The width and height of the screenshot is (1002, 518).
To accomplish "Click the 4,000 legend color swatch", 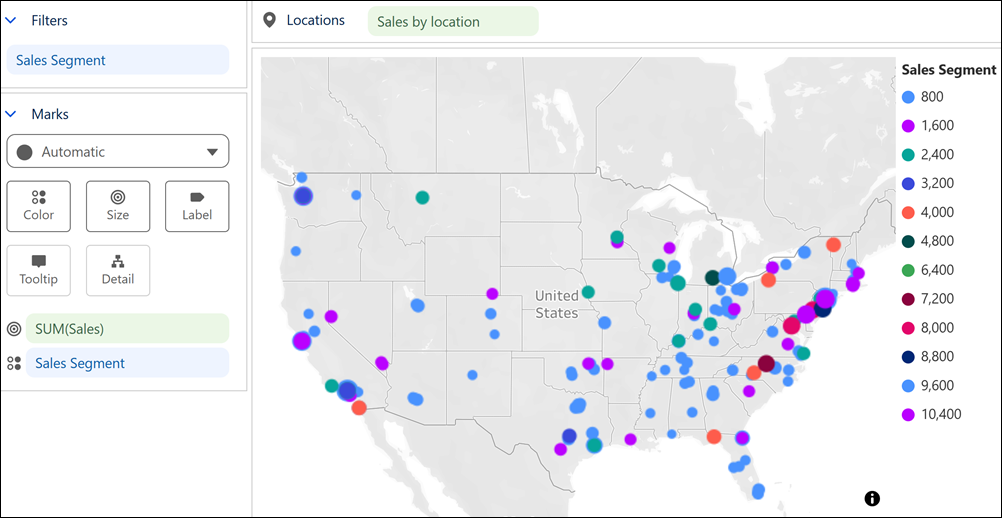I will [907, 212].
